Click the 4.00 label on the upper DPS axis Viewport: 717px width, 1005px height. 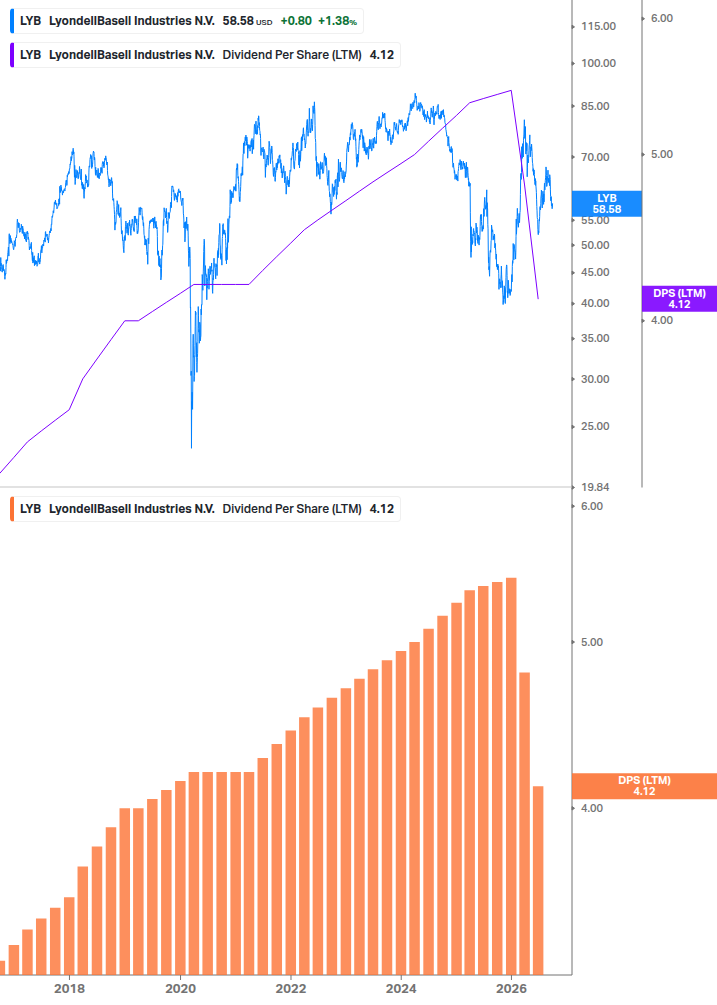coord(662,320)
